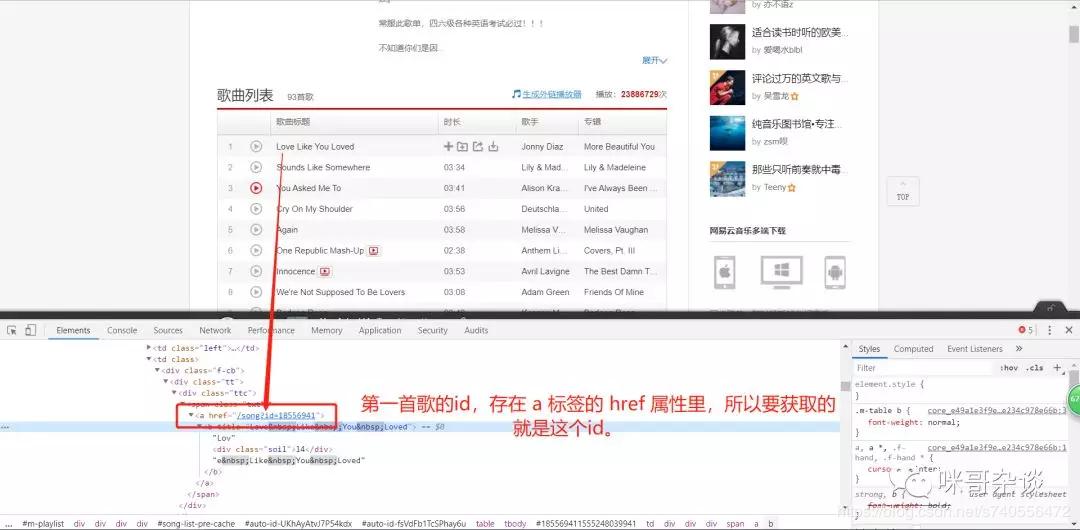Collapse the div class="f-cb" node
The width and height of the screenshot is (1080, 530).
coord(157,371)
